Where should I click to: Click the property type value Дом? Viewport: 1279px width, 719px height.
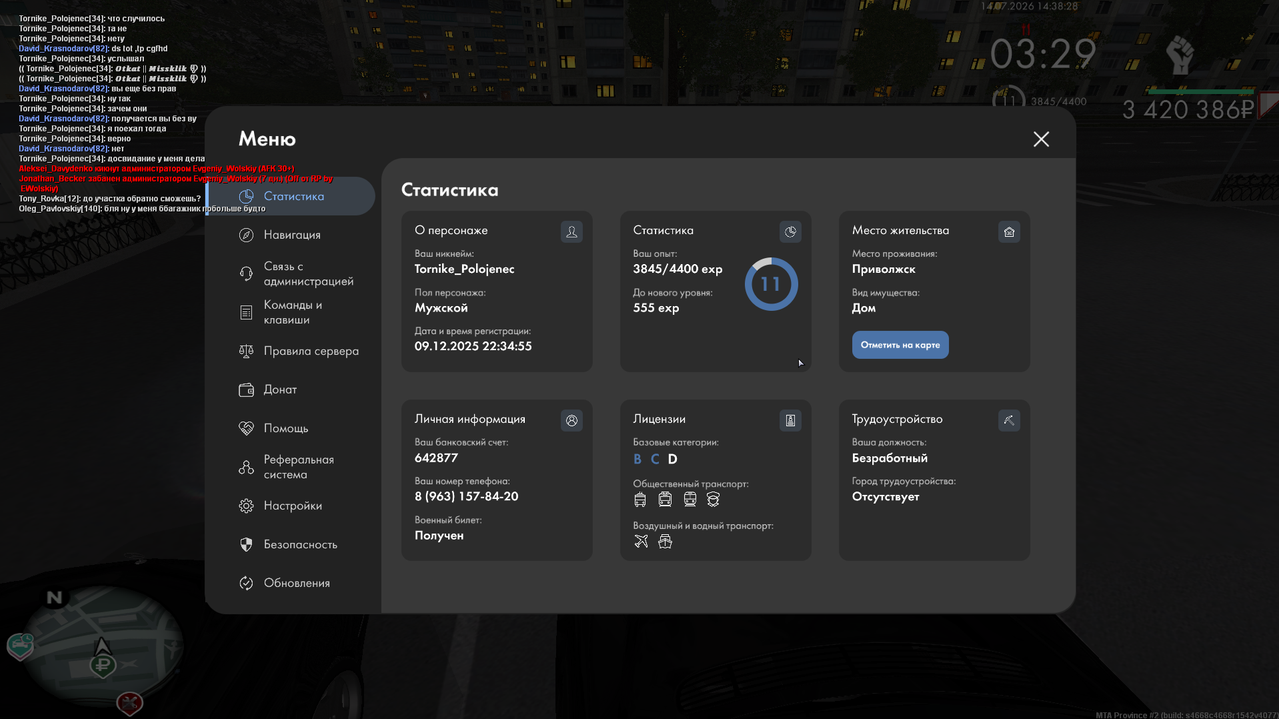coord(864,308)
